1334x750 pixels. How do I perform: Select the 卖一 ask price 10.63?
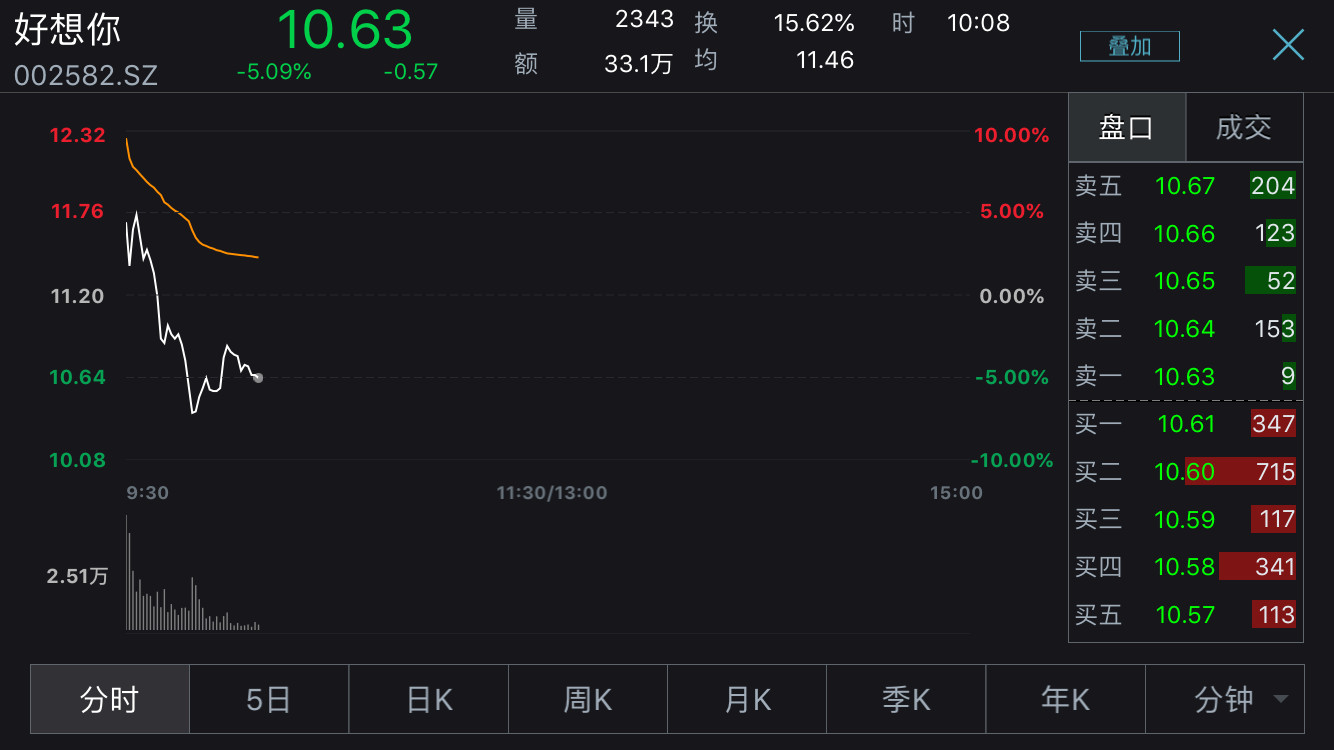point(1185,376)
